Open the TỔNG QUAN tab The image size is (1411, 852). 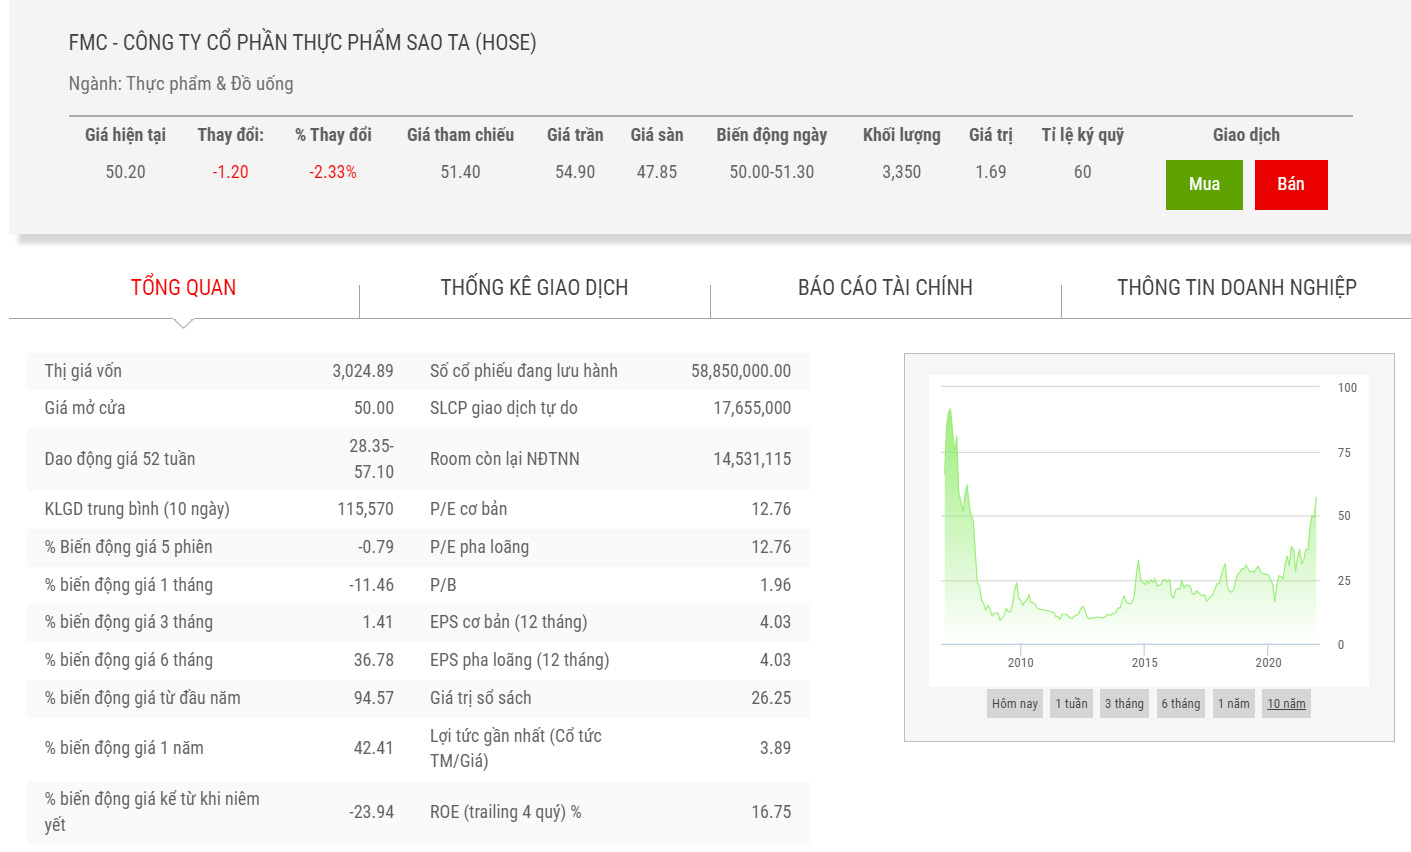184,288
